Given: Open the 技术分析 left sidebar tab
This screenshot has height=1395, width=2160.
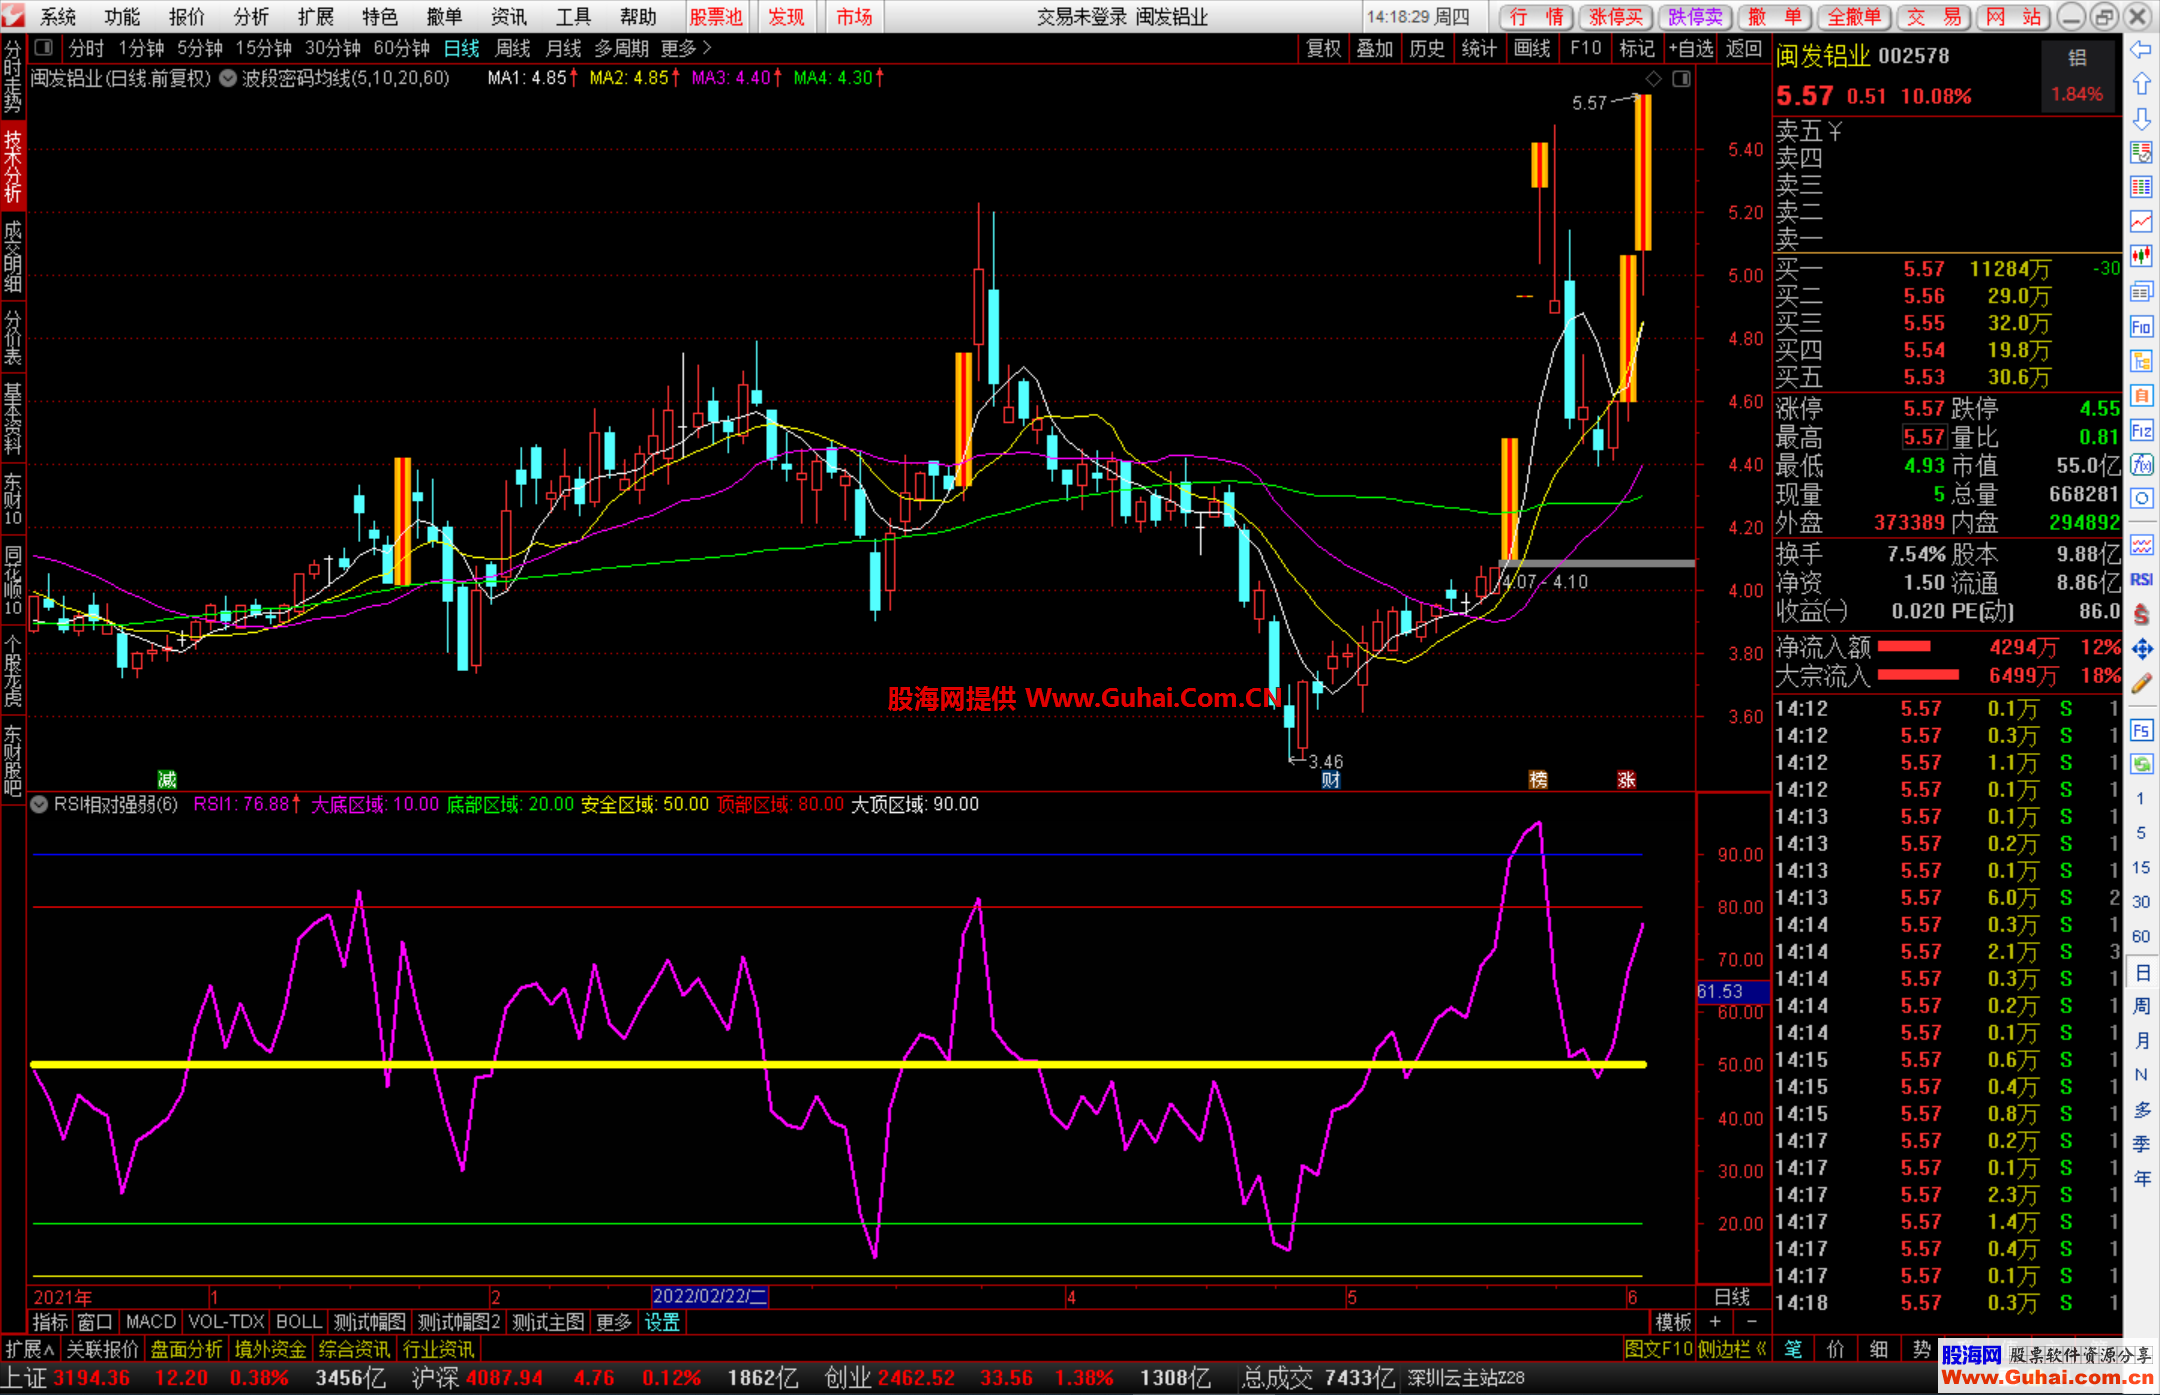Looking at the screenshot, I should tap(13, 166).
